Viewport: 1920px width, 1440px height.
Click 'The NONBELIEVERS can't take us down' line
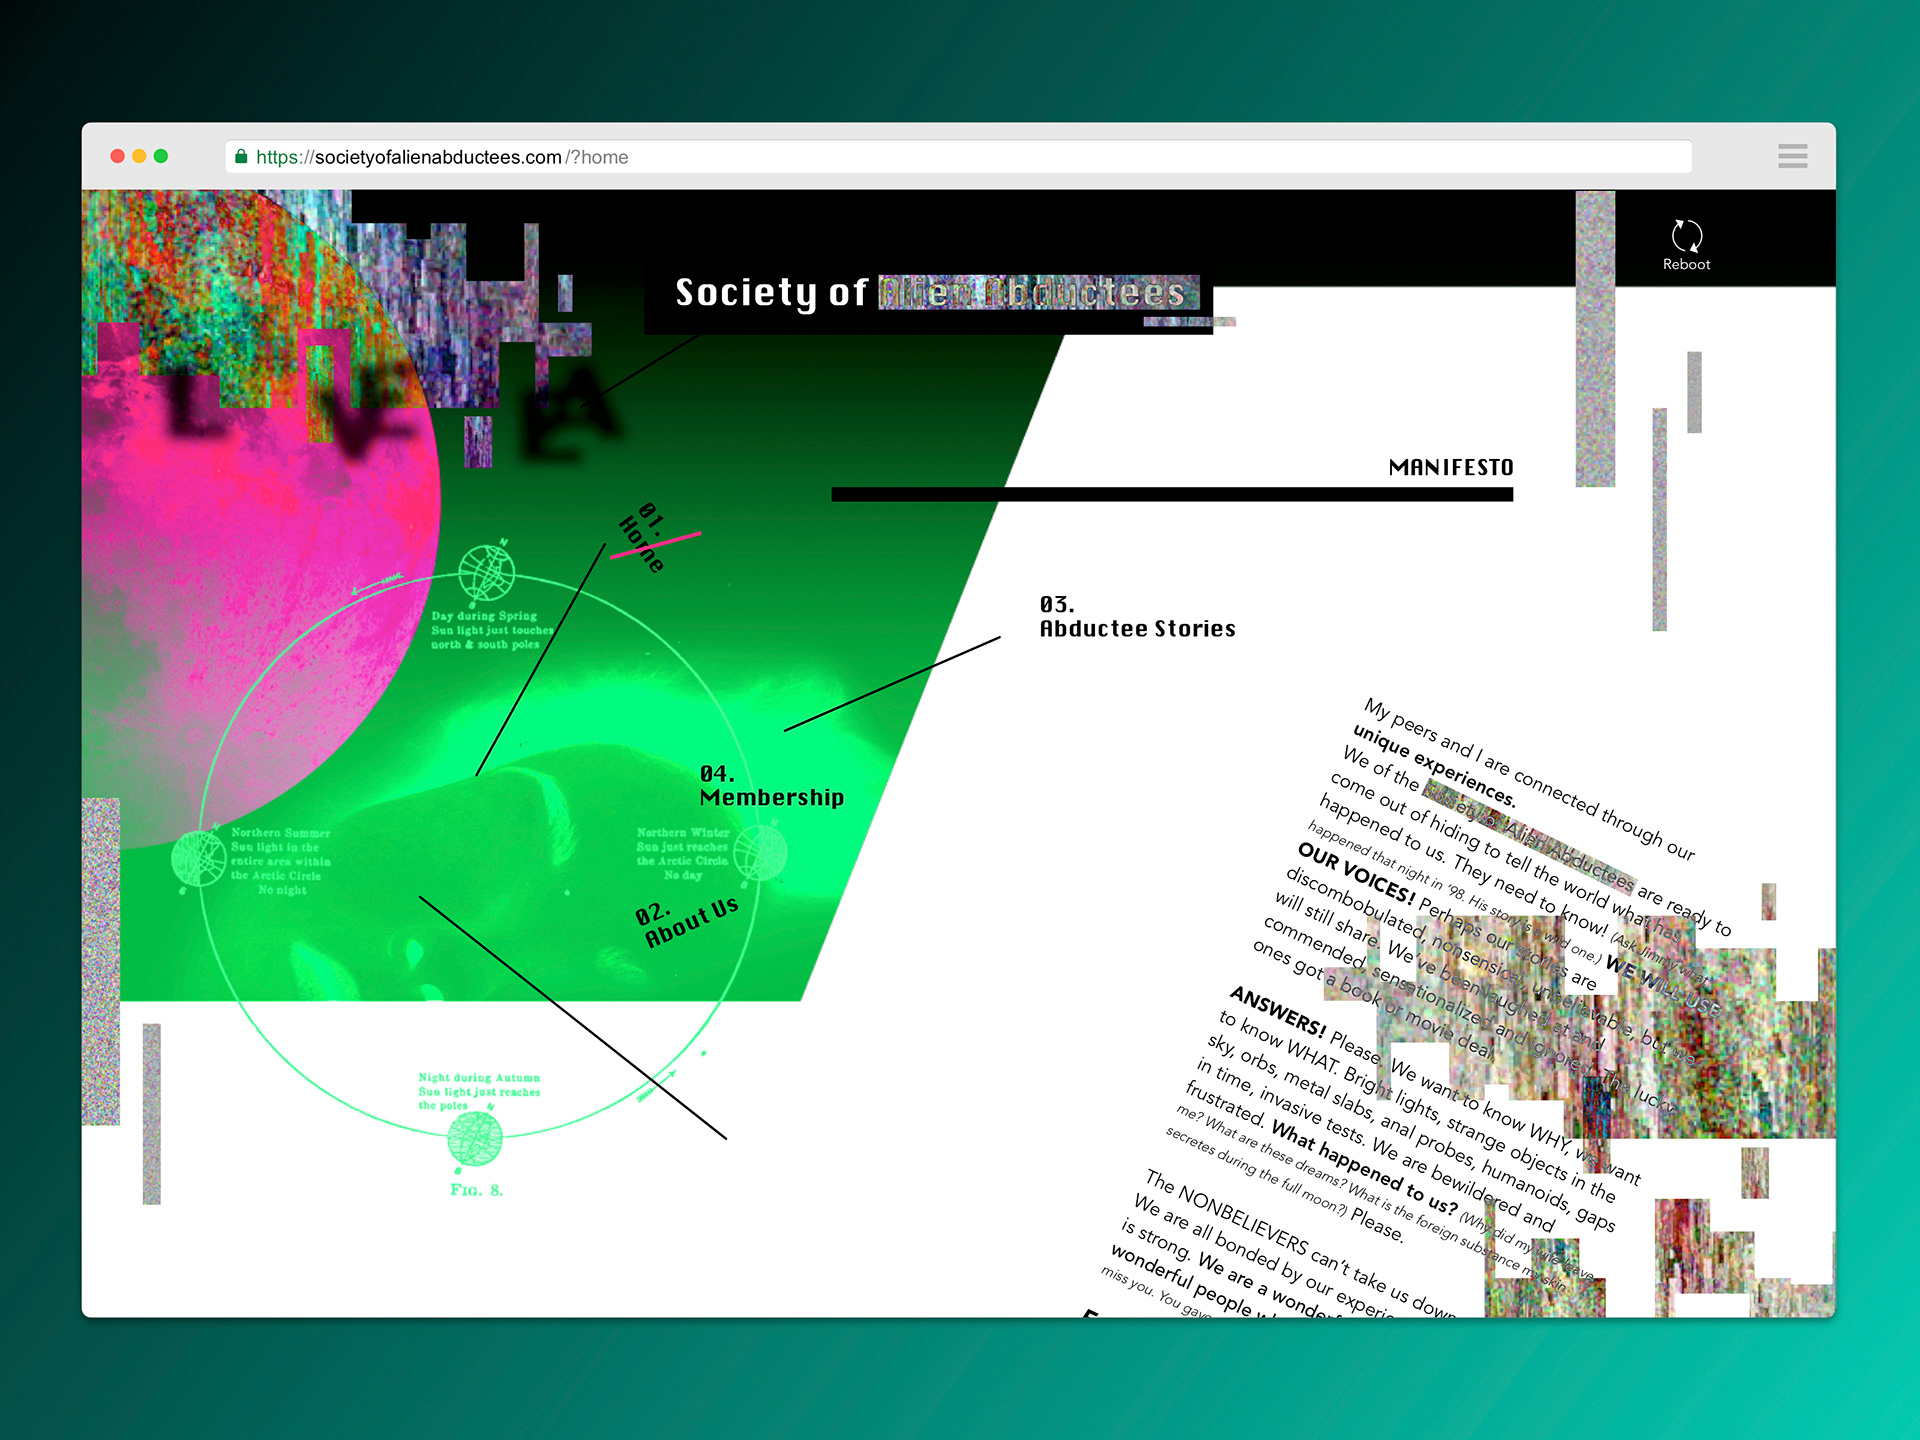pos(1301,1244)
